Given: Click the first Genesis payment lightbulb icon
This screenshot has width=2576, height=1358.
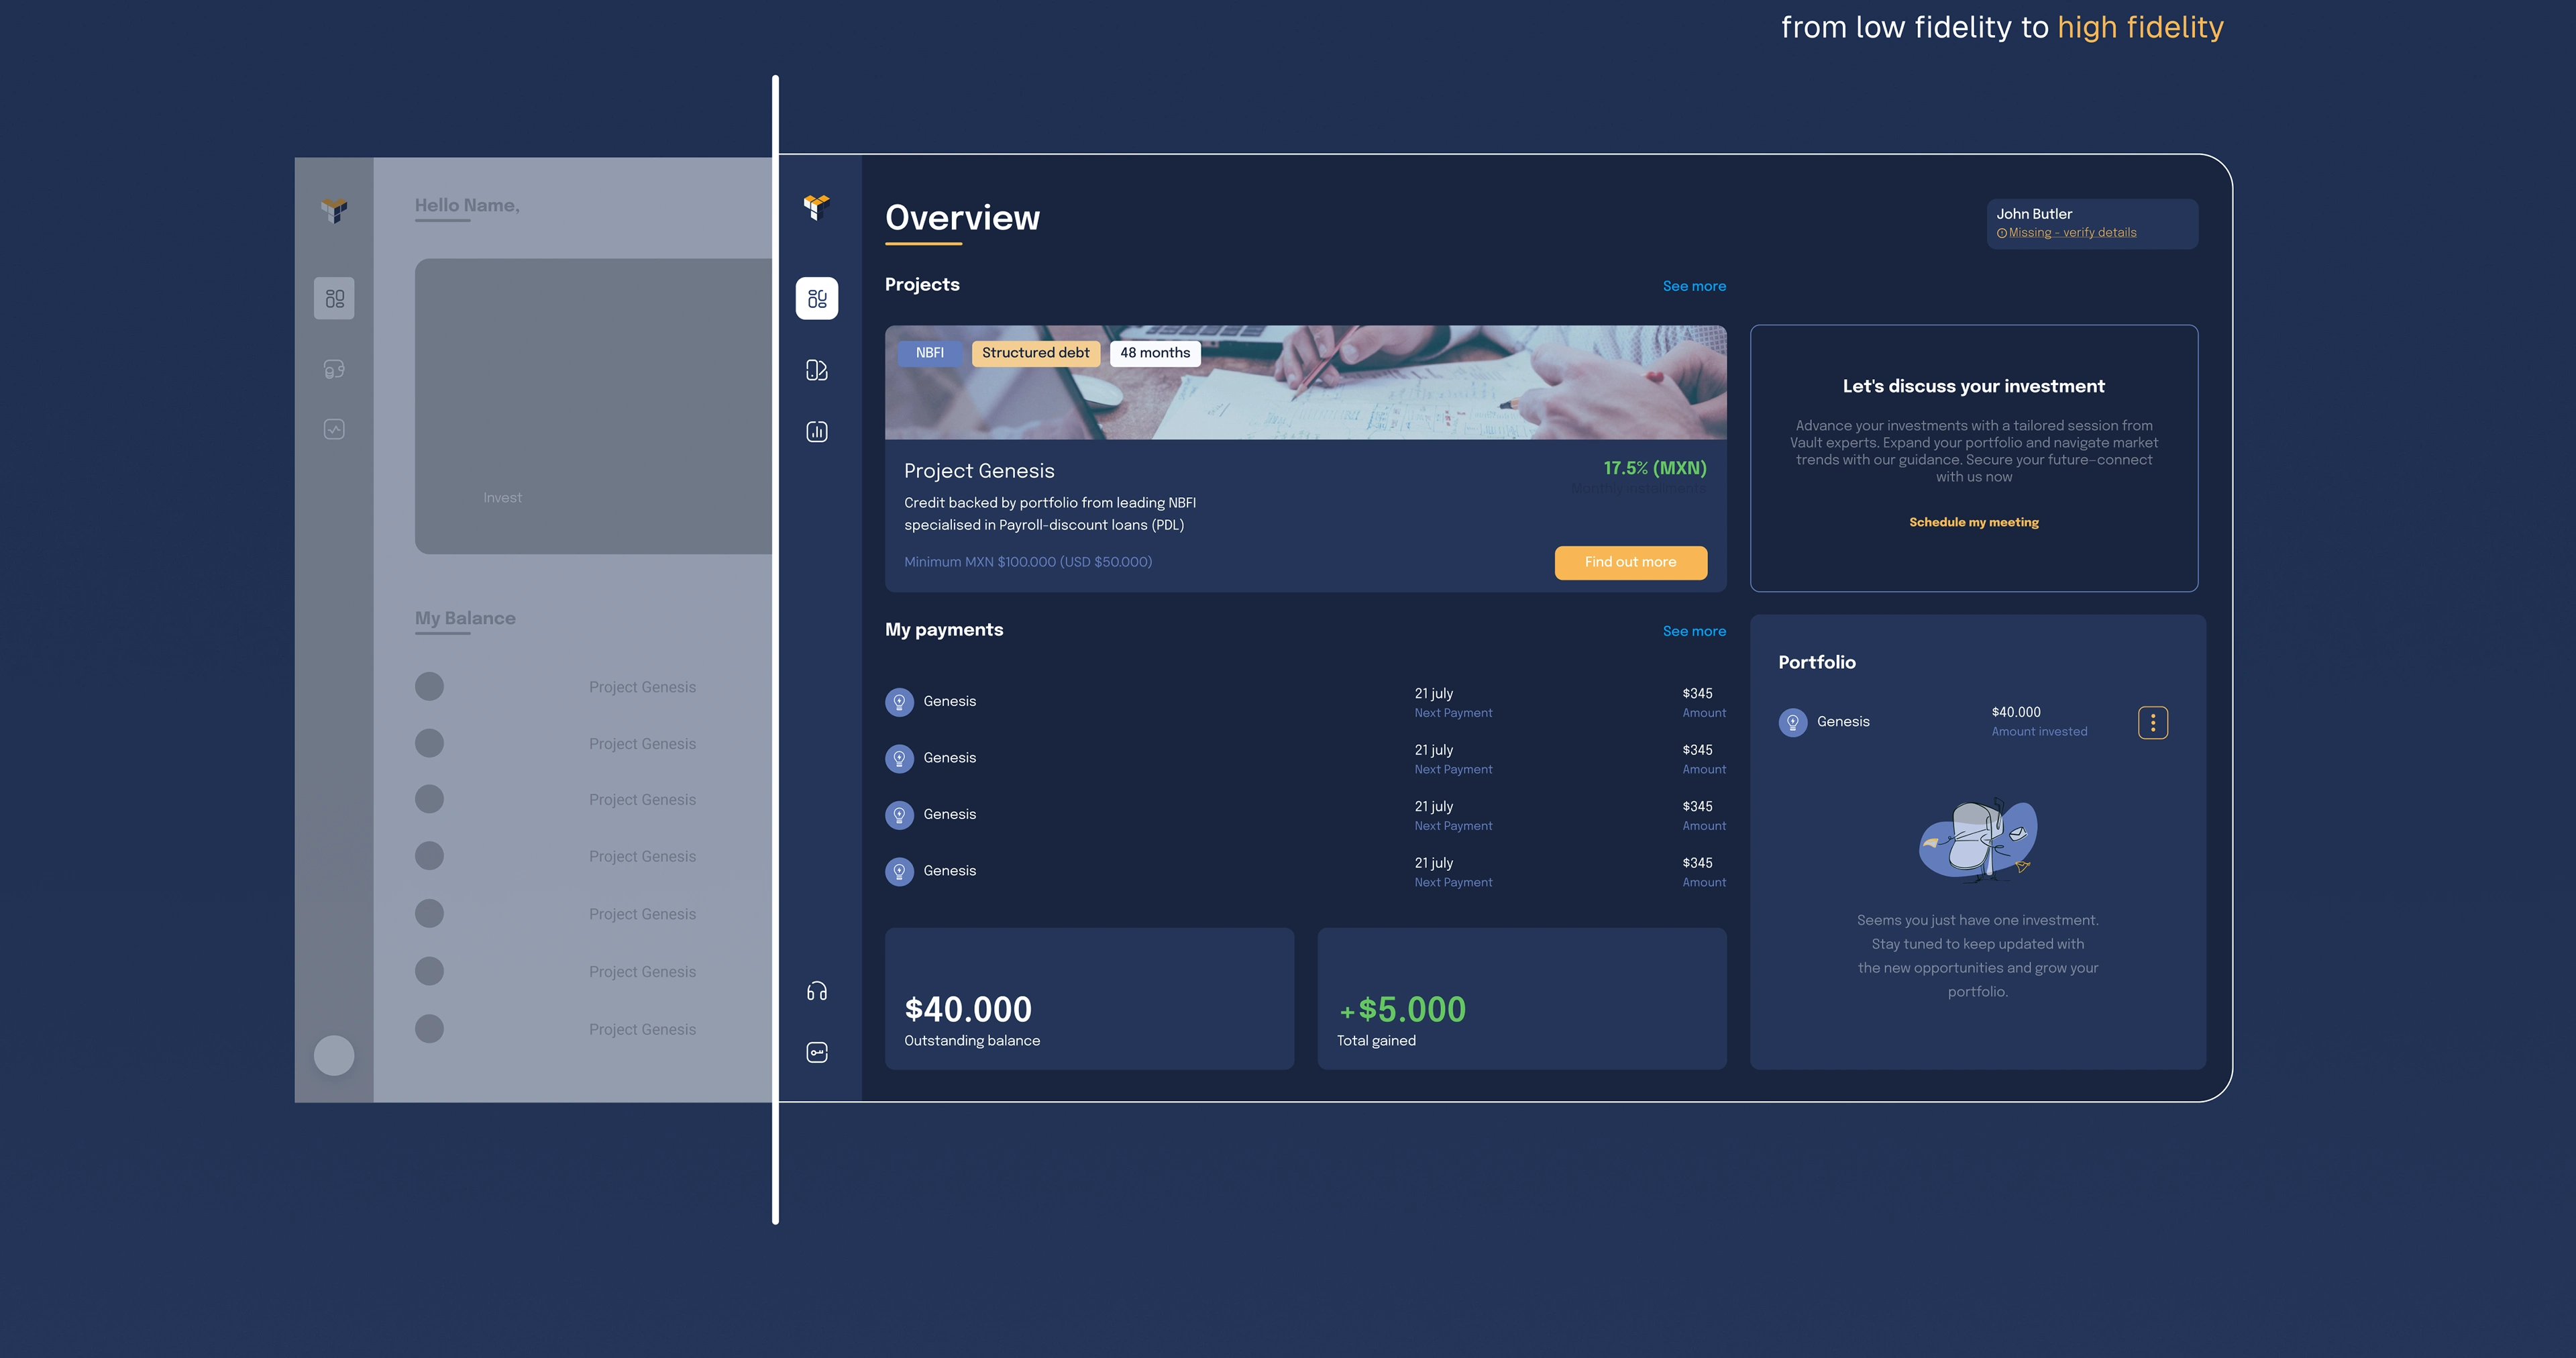Looking at the screenshot, I should click(899, 702).
